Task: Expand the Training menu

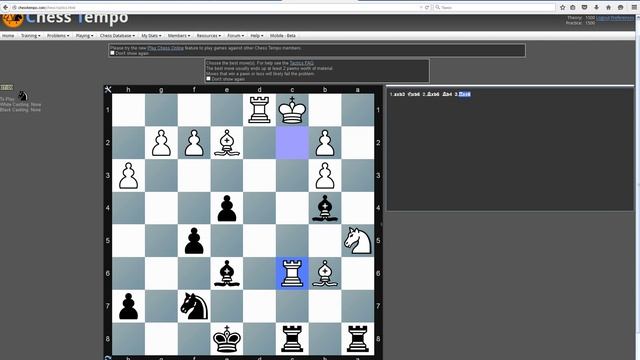Action: tap(31, 36)
